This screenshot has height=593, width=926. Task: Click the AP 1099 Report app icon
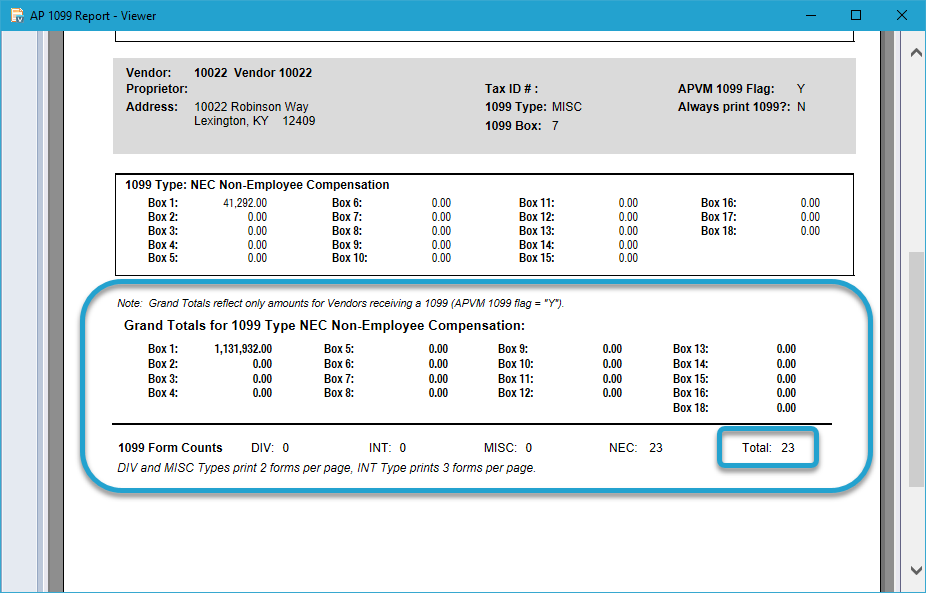17,15
